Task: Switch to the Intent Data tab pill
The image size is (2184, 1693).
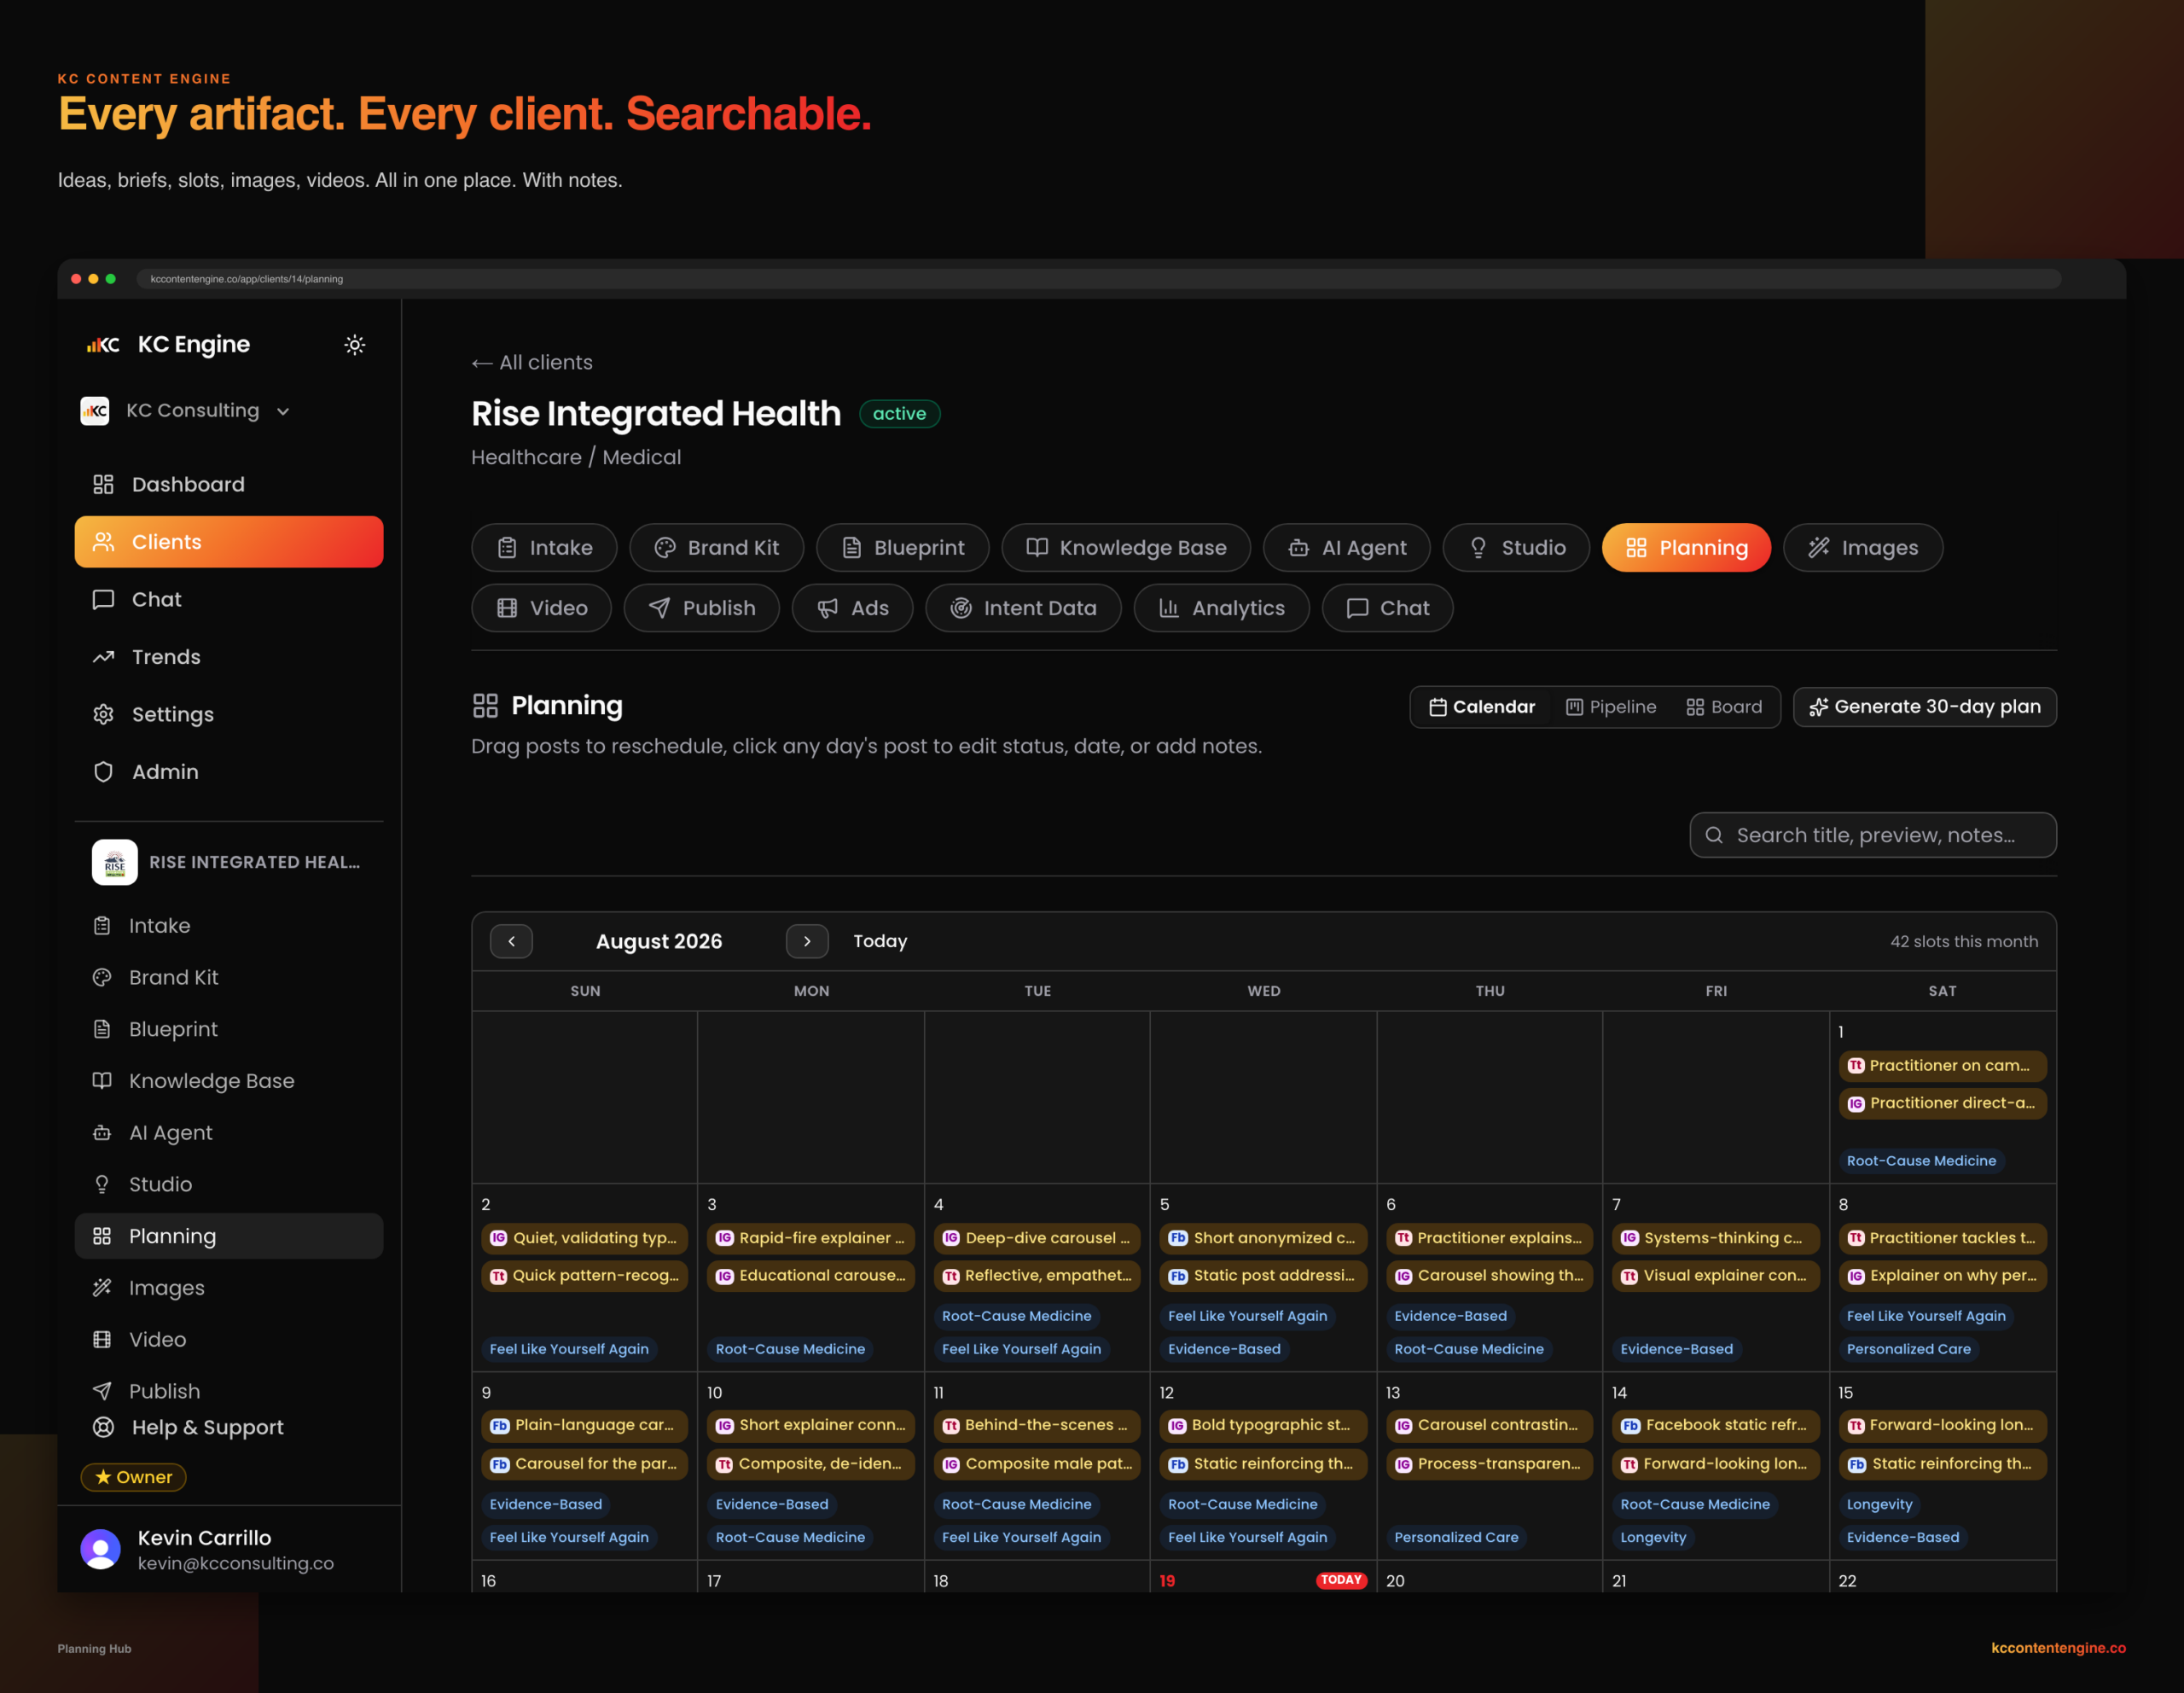Action: click(x=1023, y=608)
